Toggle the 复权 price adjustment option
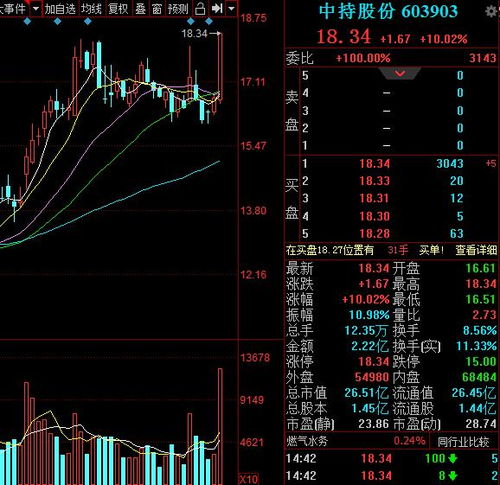The width and height of the screenshot is (500, 485). pos(118,9)
